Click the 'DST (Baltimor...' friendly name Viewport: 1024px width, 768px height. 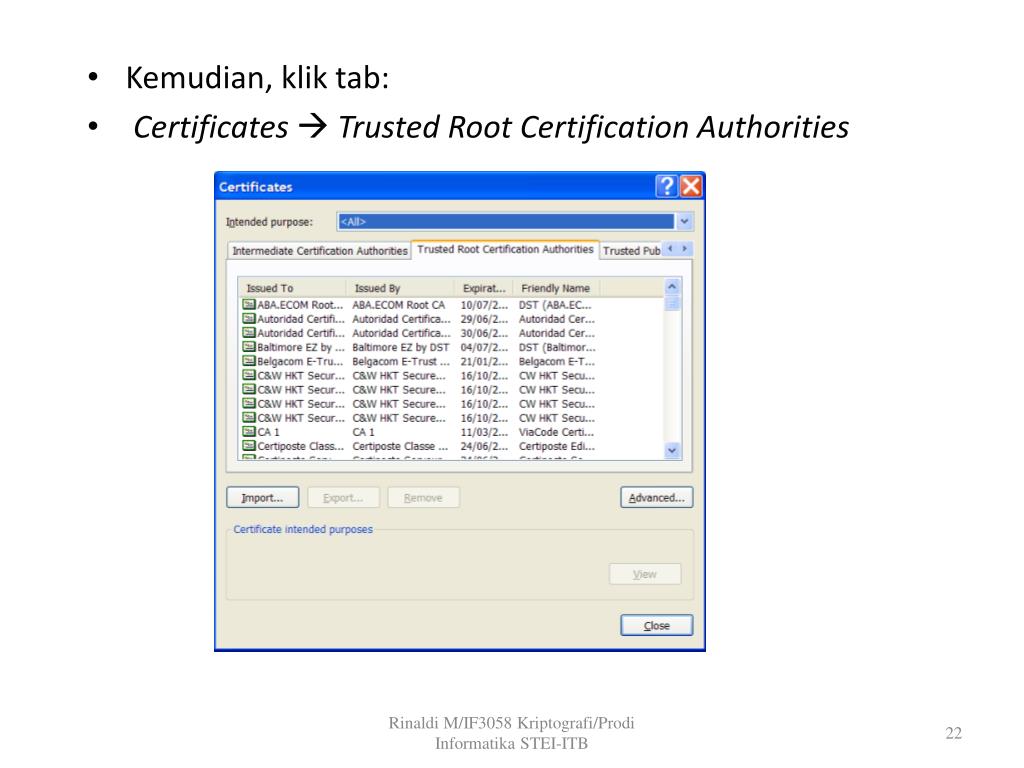[557, 347]
